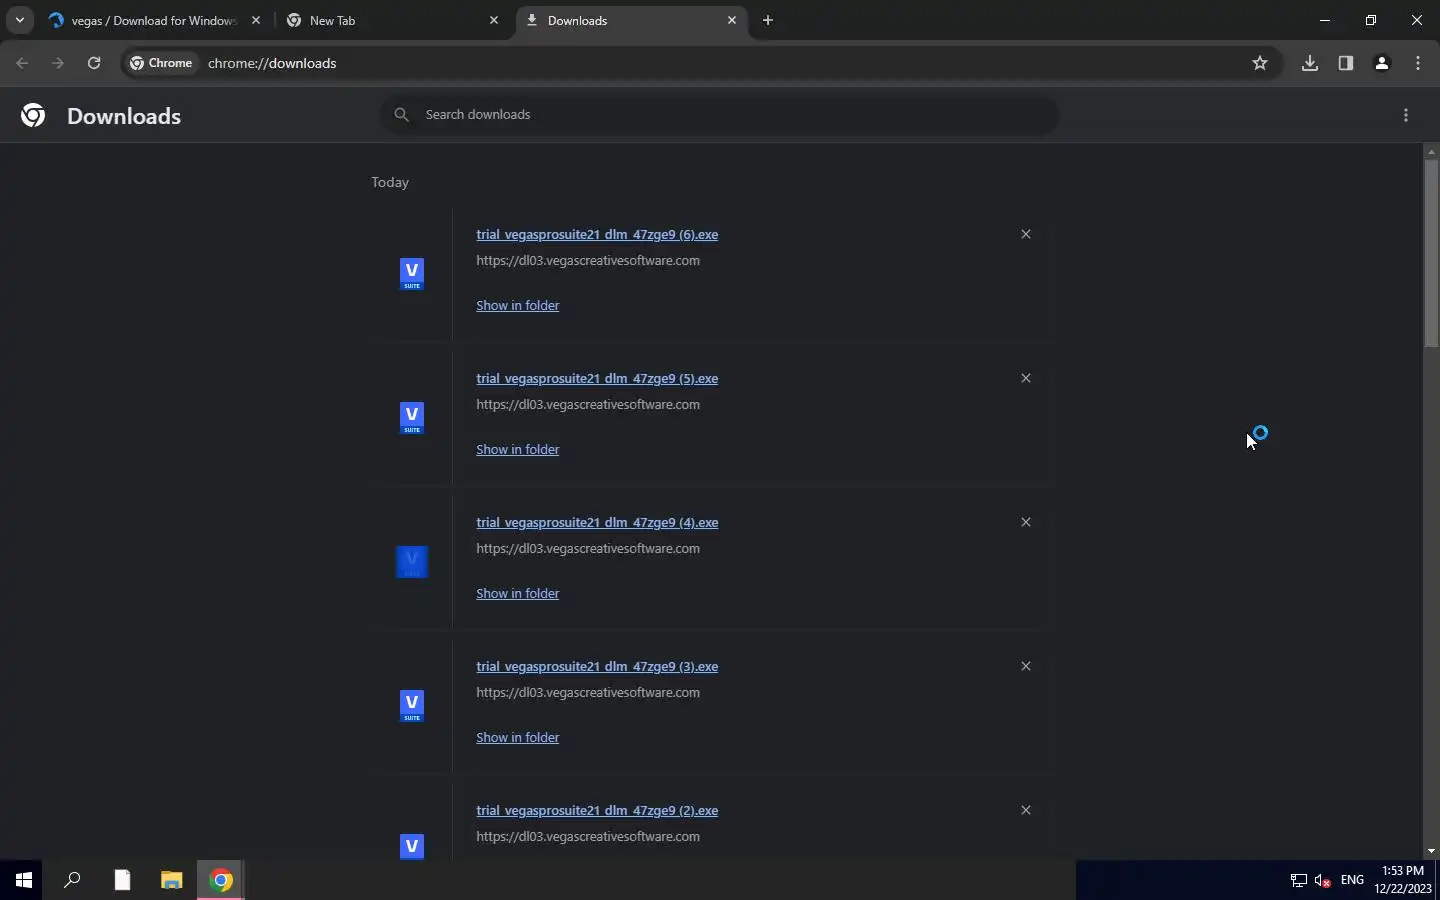1440x900 pixels.
Task: Click the magnifier icon in Search downloads
Action: (401, 114)
